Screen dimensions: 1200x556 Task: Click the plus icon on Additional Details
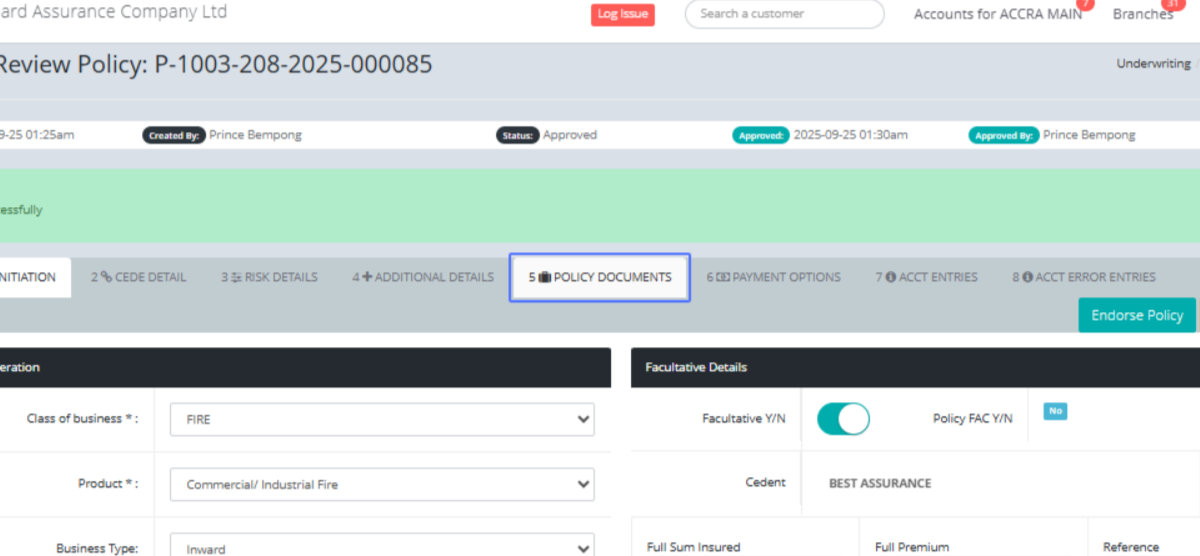(x=367, y=277)
